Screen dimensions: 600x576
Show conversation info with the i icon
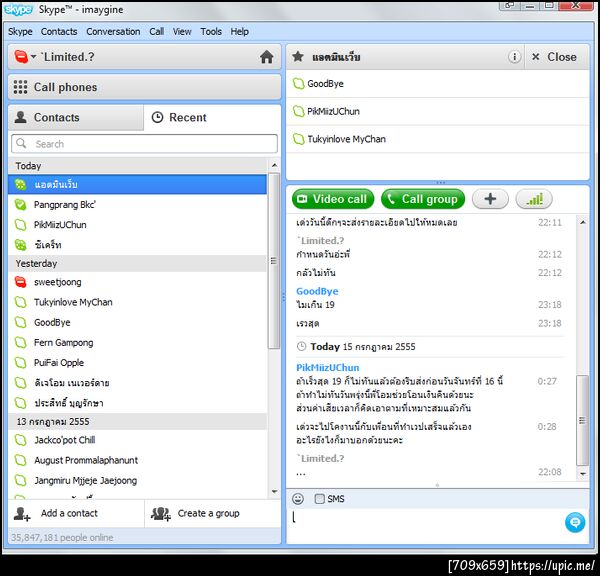(515, 57)
